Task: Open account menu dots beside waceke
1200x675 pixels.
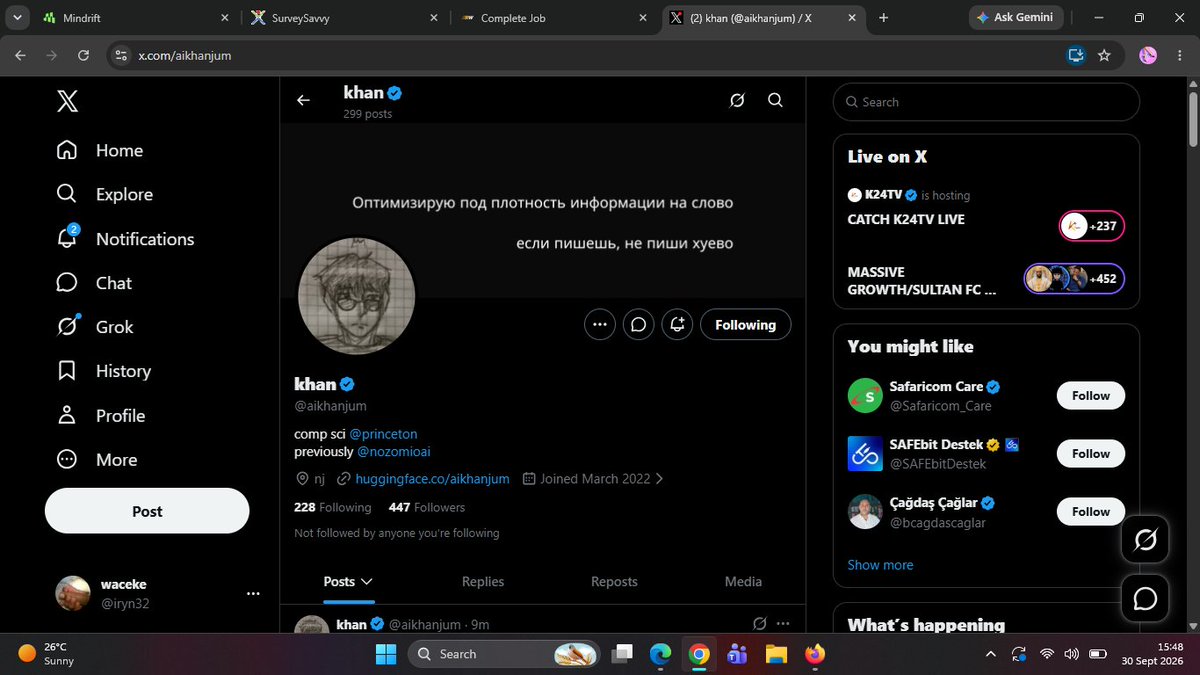Action: (x=253, y=593)
